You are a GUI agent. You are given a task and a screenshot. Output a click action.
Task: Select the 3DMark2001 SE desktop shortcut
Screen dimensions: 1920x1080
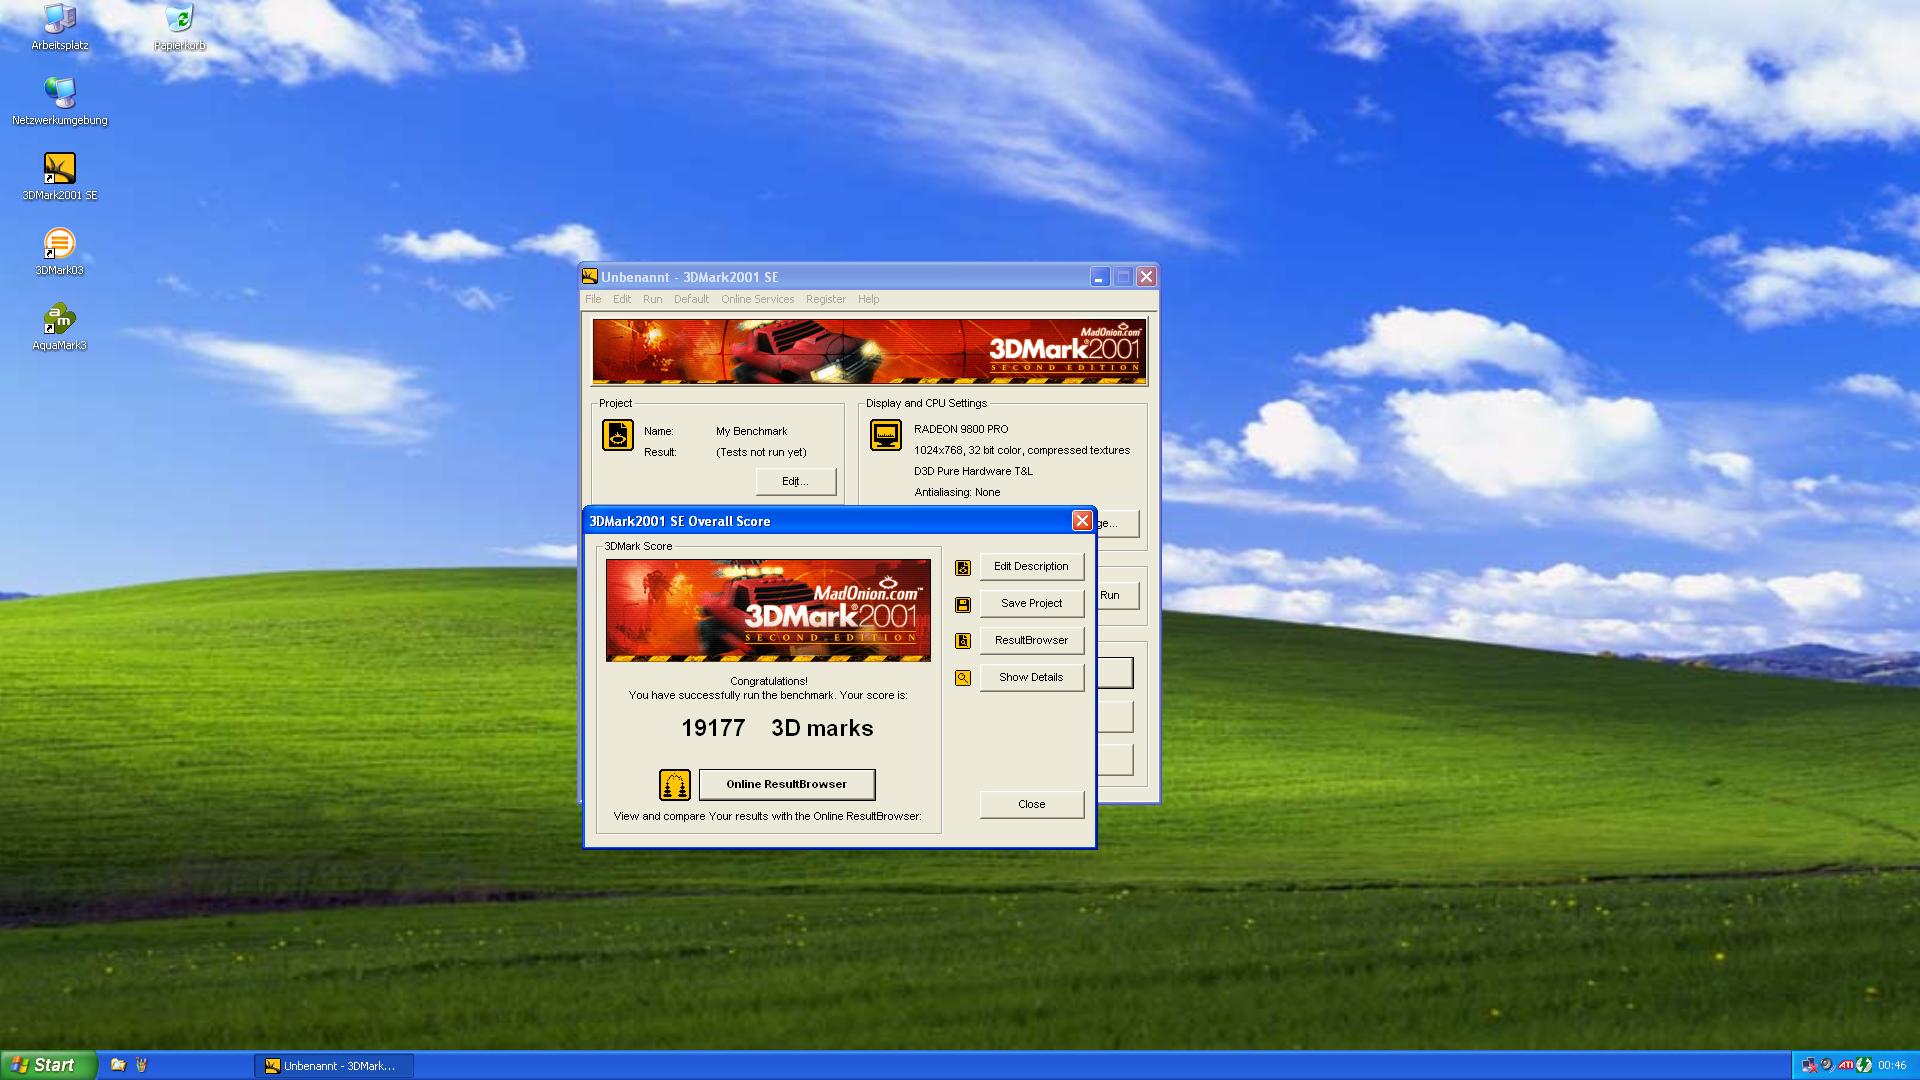(59, 177)
